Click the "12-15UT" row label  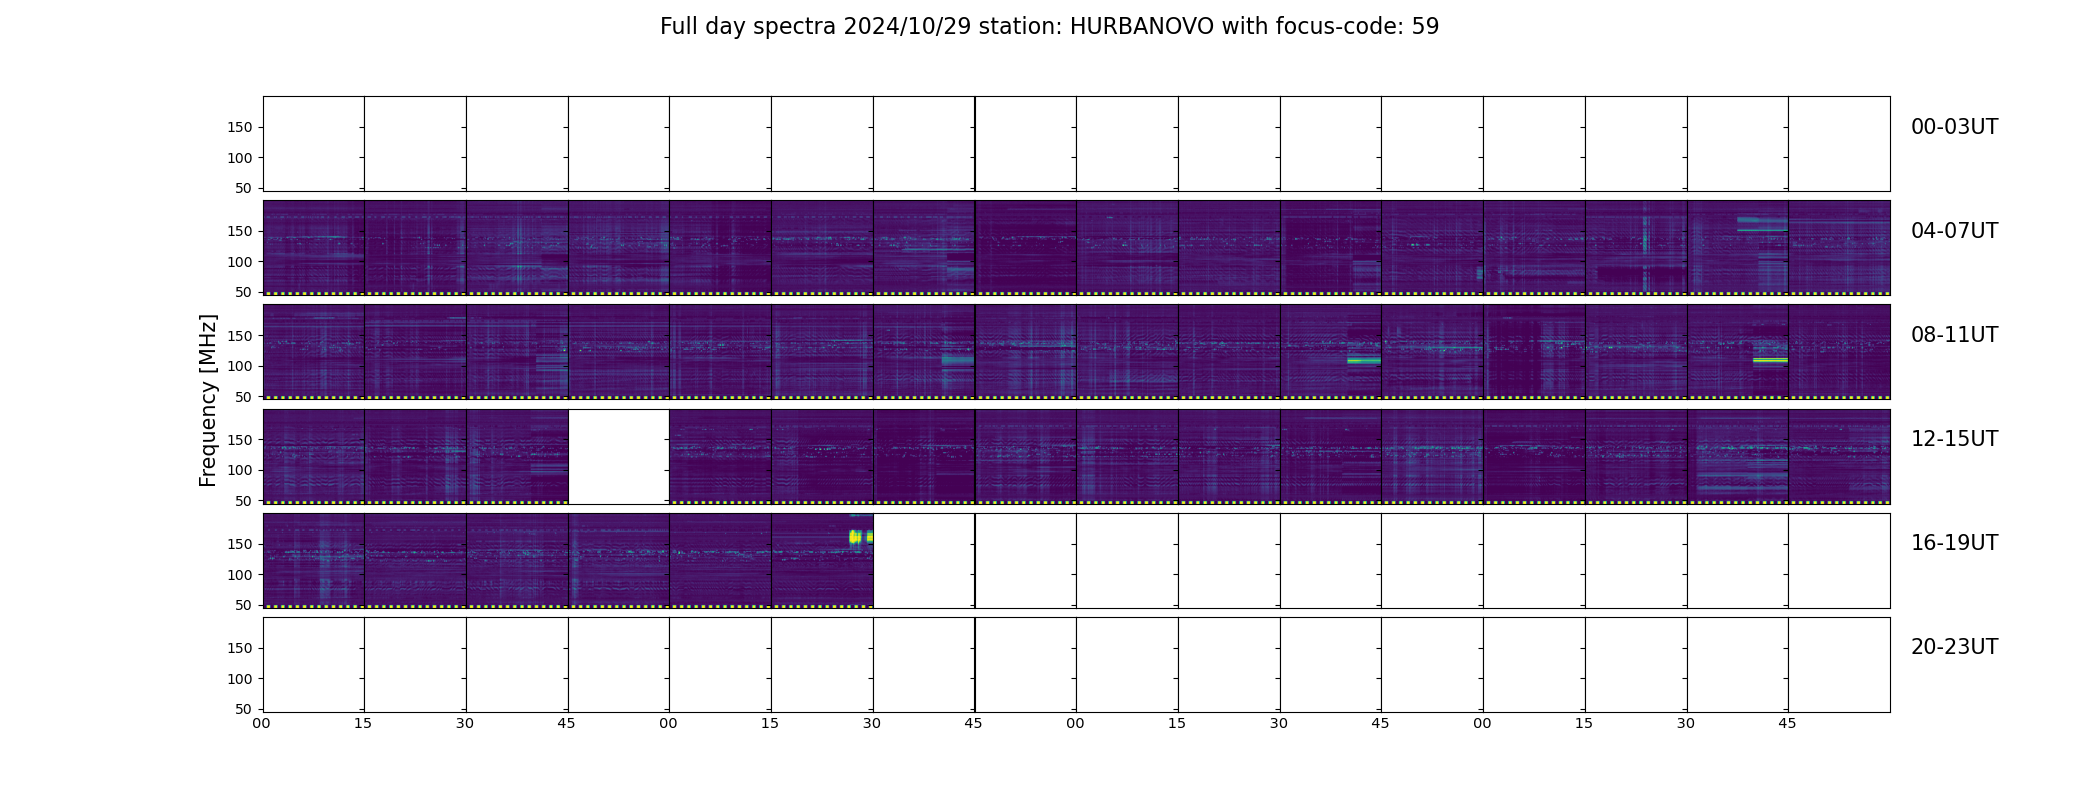pos(1954,439)
